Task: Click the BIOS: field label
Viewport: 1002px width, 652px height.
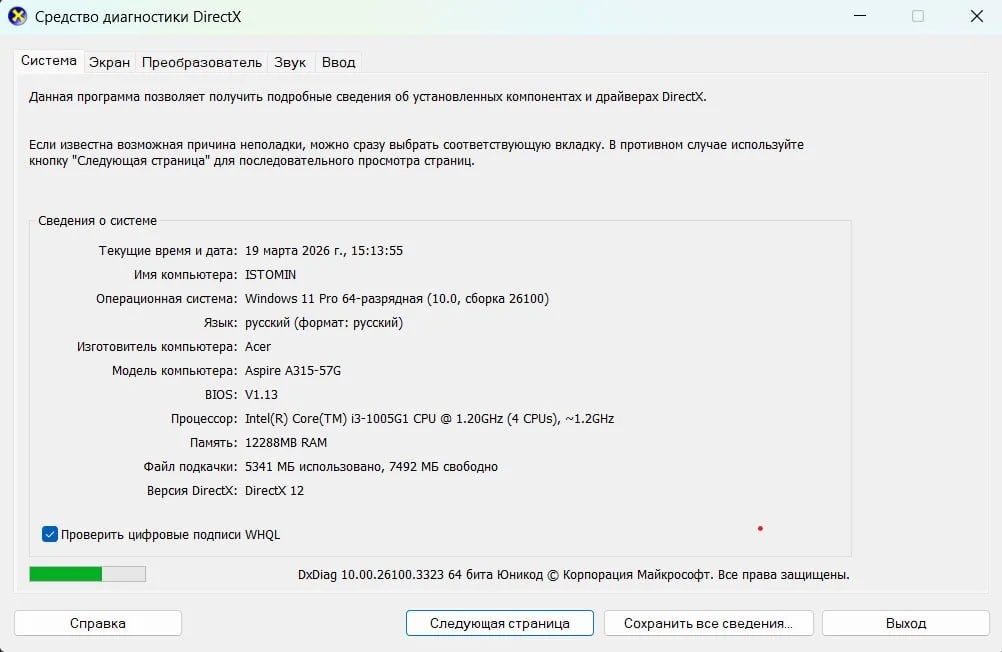Action: 221,394
